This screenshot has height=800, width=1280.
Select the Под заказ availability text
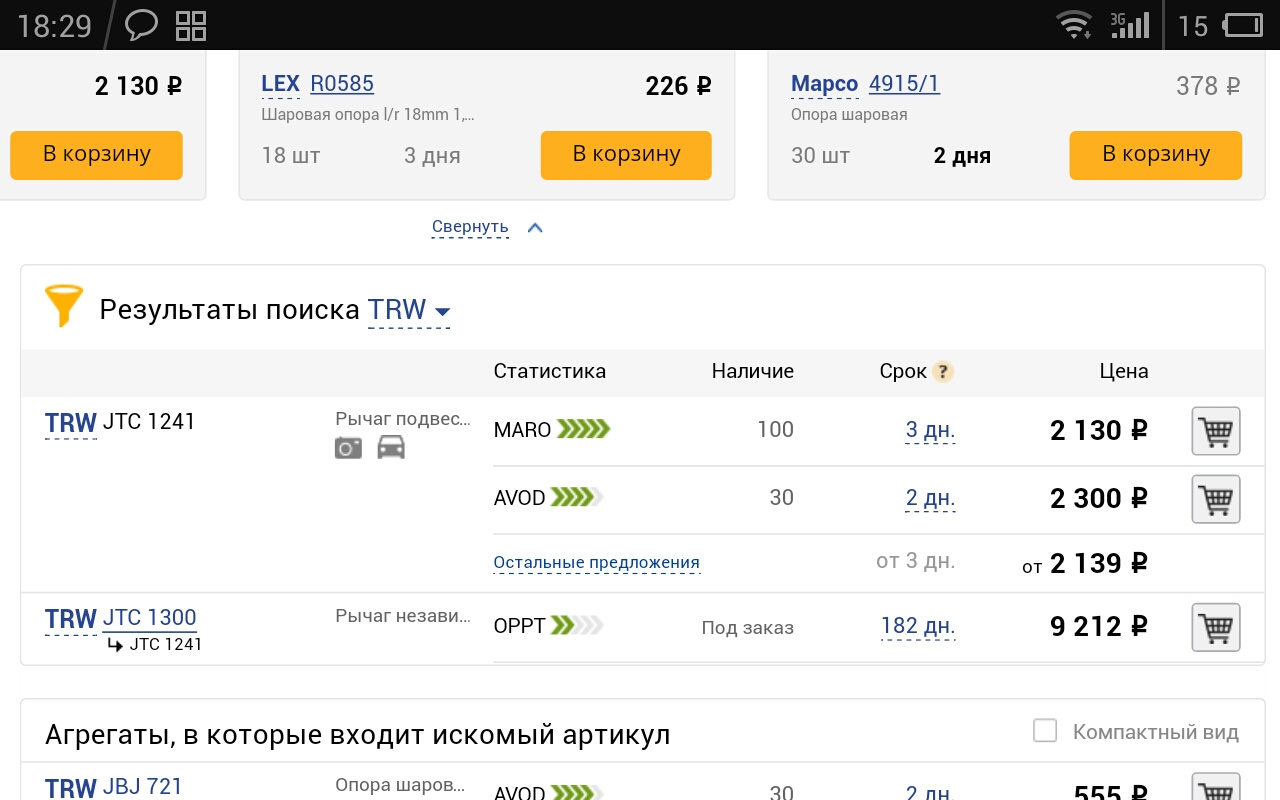pyautogui.click(x=748, y=628)
